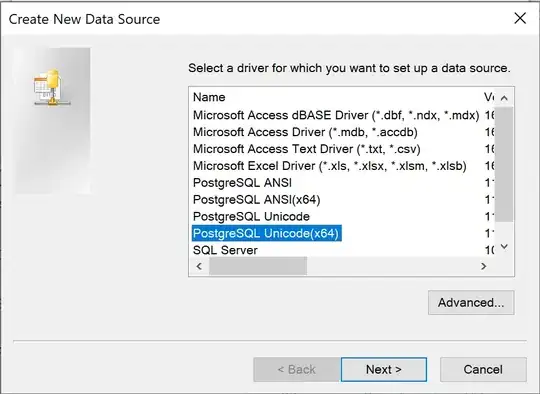Close the Create New Data Source dialog
The width and height of the screenshot is (540, 394).
point(520,18)
